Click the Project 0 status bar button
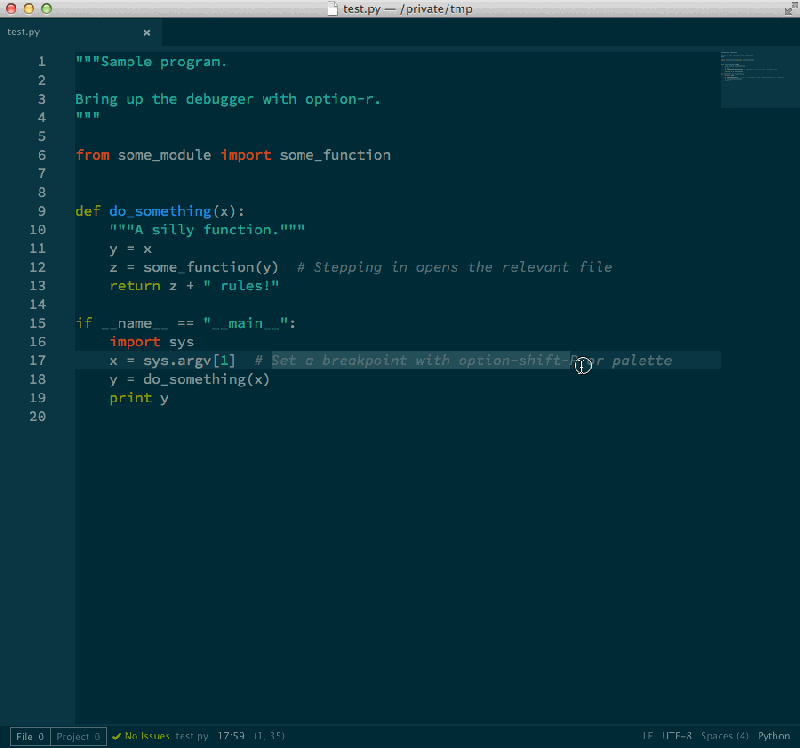The height and width of the screenshot is (748, 800). click(x=77, y=736)
